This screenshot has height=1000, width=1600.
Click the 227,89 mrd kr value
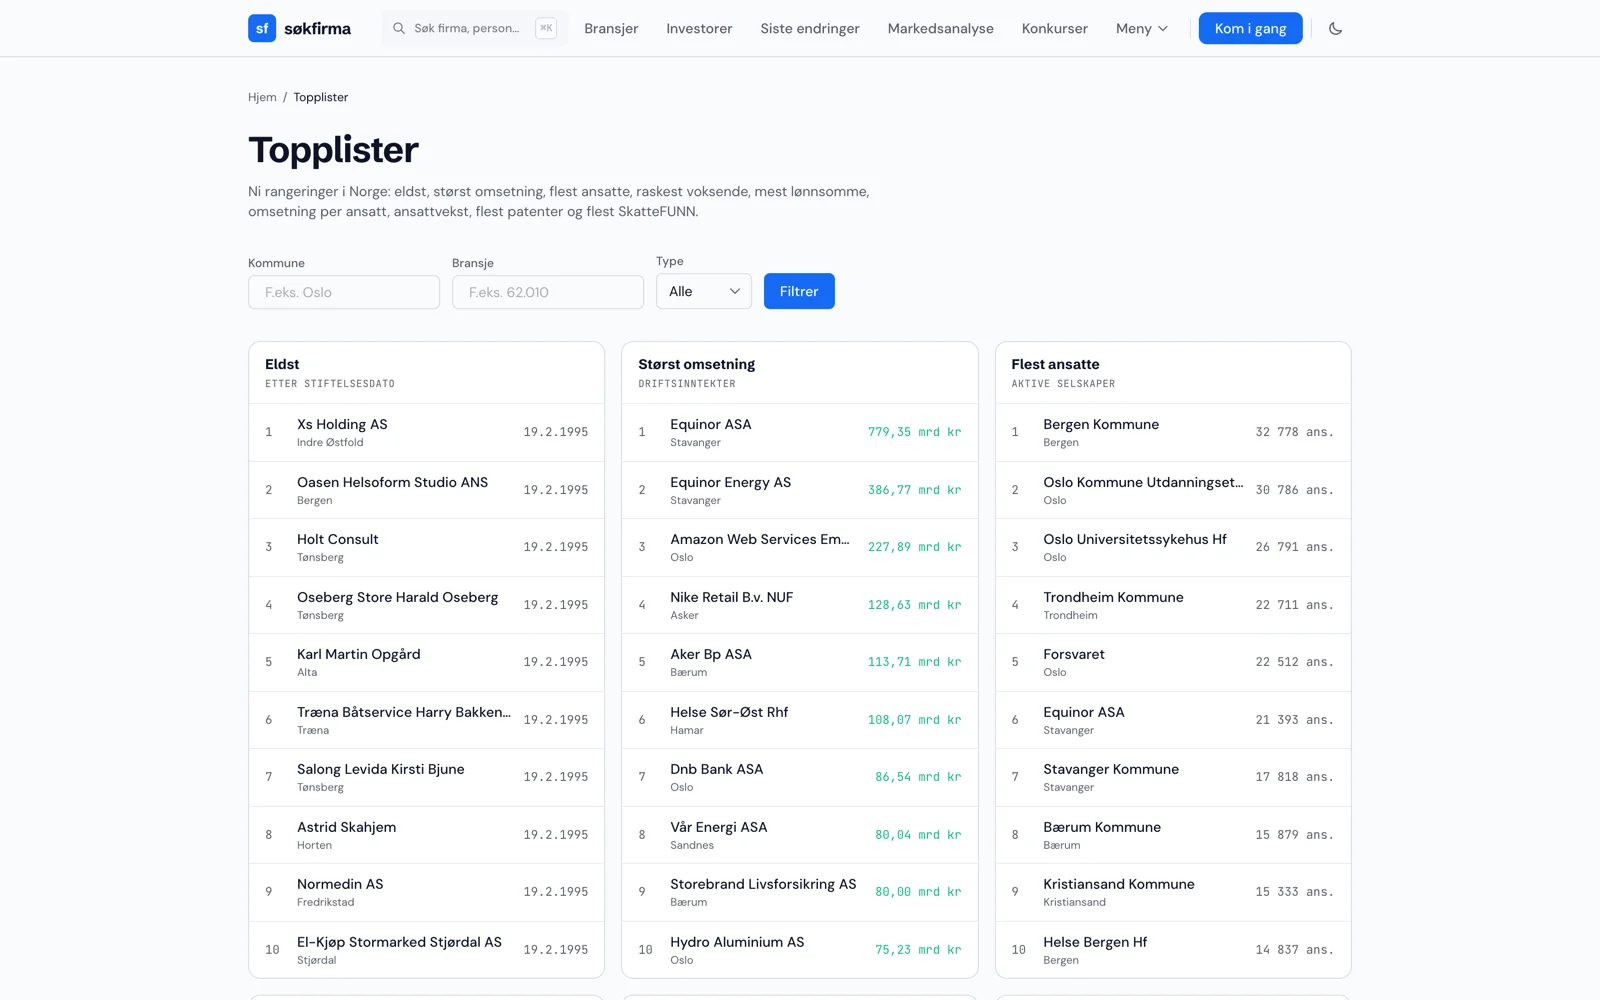coord(914,547)
